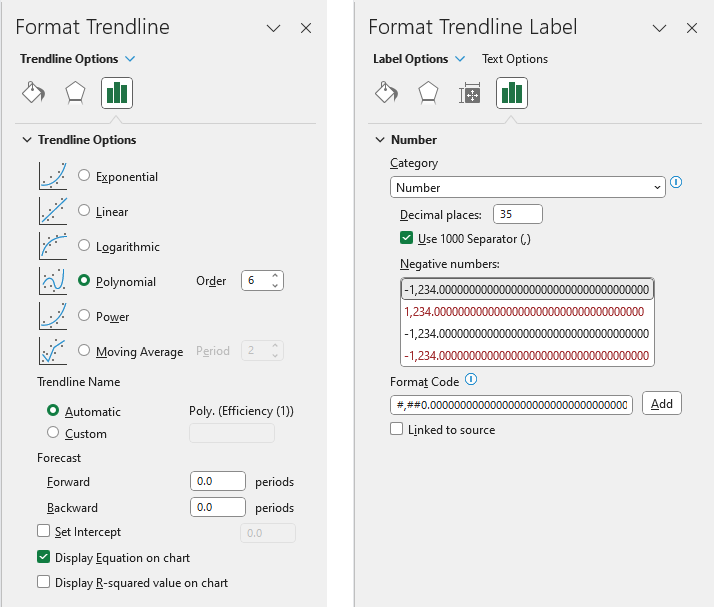
Task: Collapse the Number section
Action: coord(379,140)
